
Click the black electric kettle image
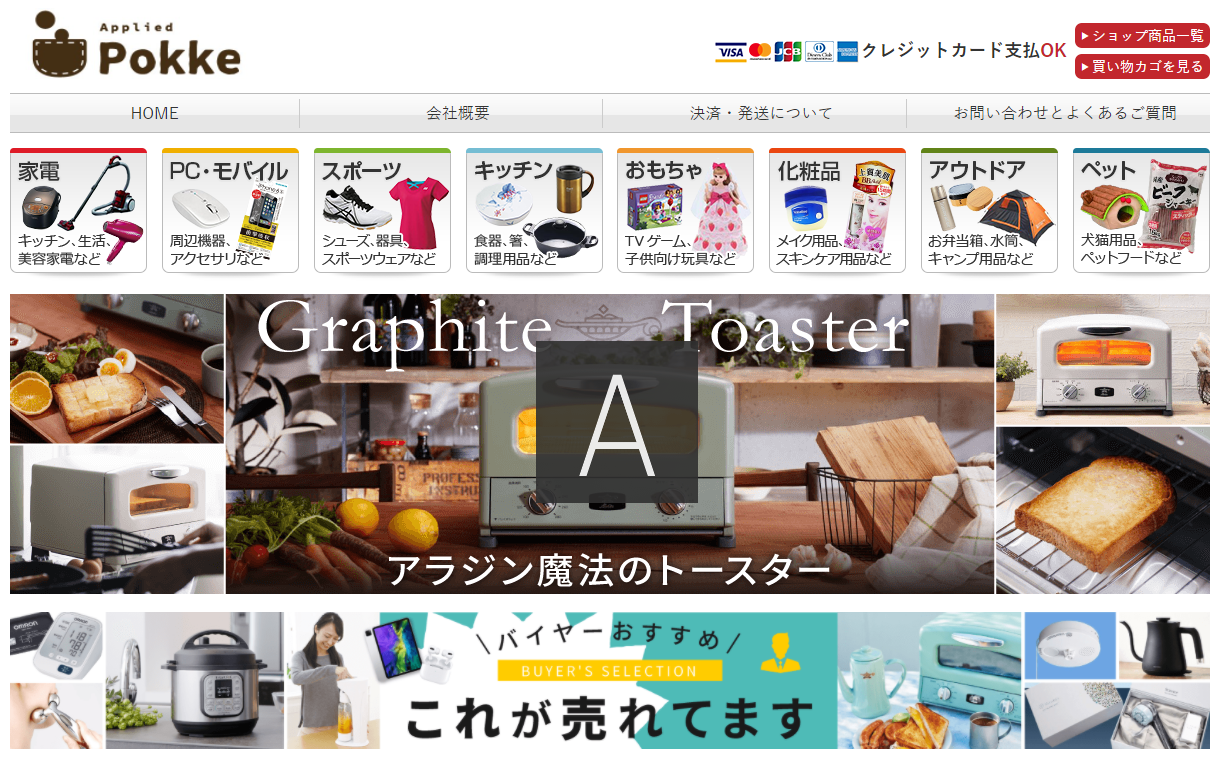[x=1164, y=646]
